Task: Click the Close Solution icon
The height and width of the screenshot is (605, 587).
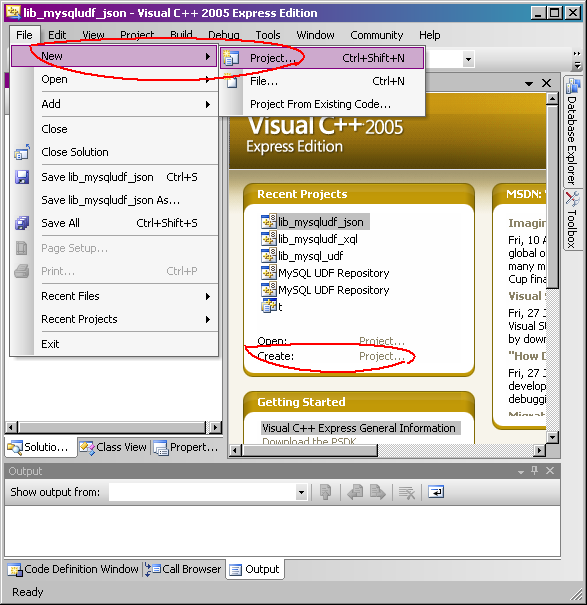Action: point(22,152)
